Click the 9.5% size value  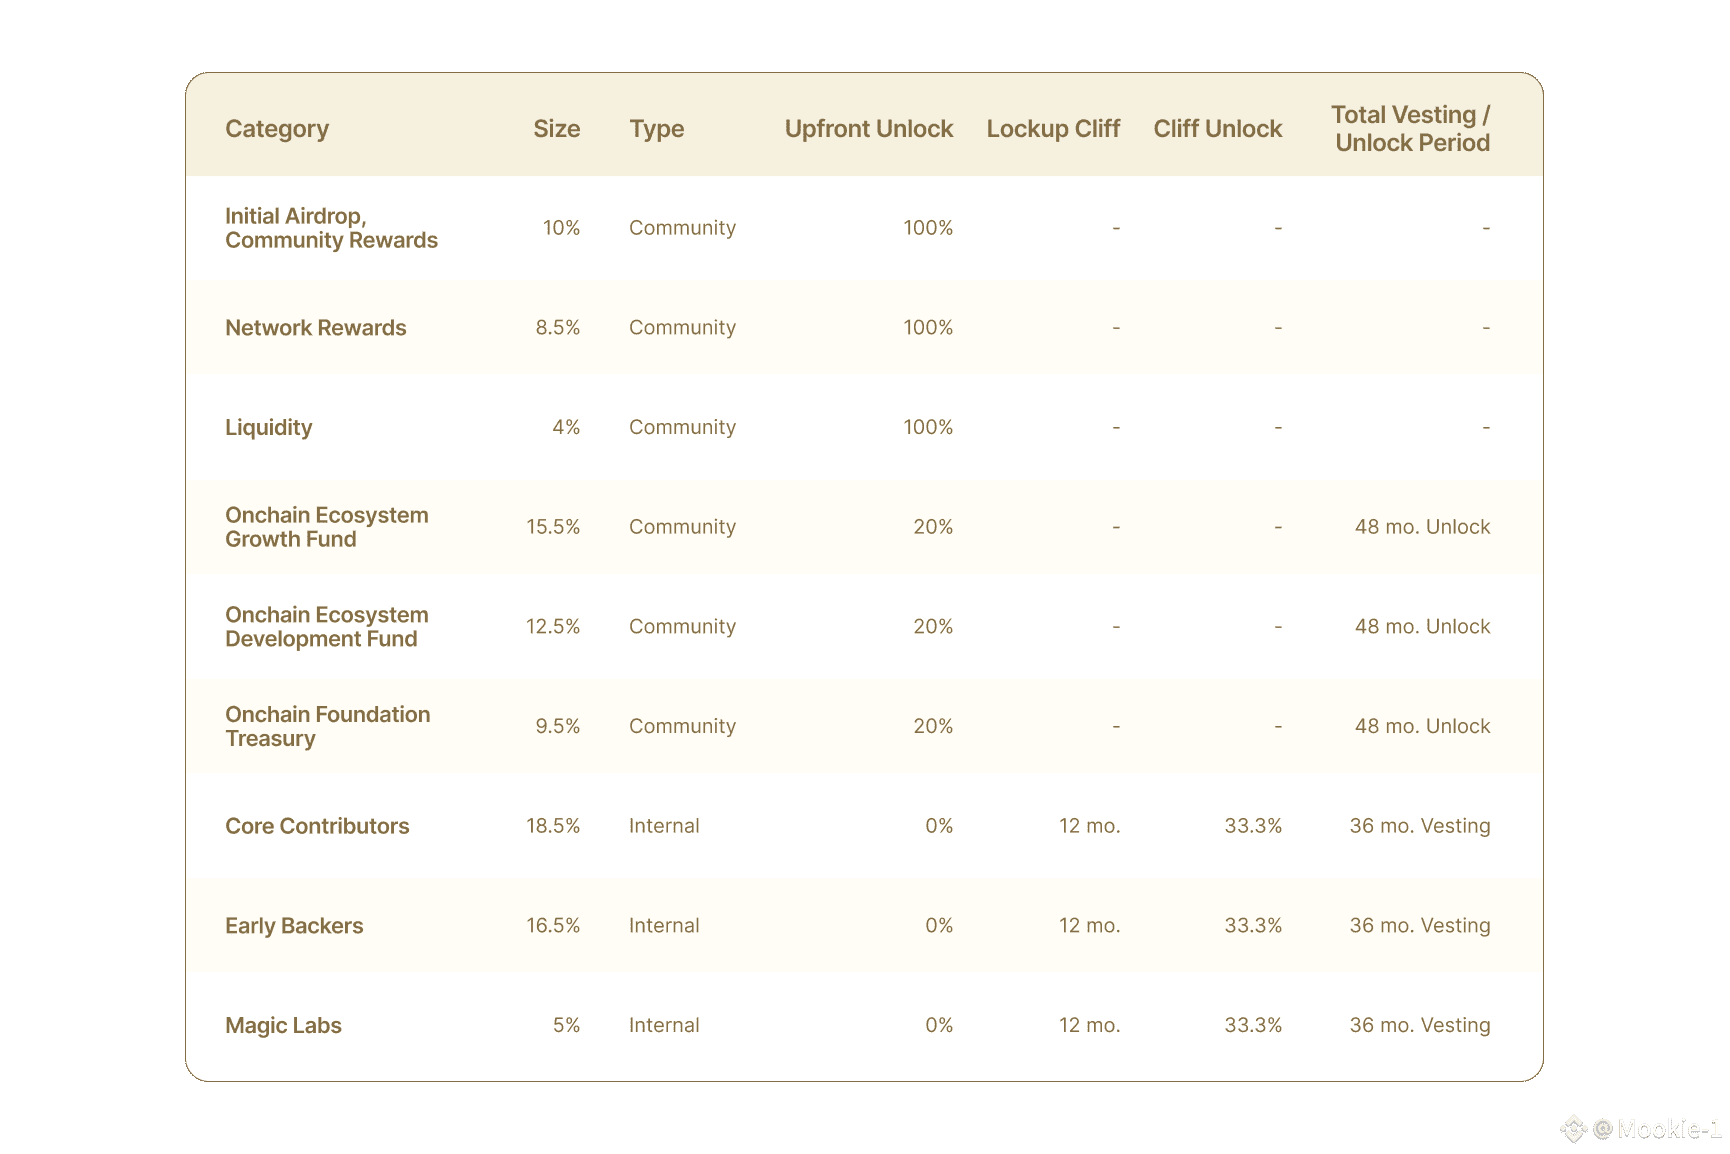[x=558, y=726]
